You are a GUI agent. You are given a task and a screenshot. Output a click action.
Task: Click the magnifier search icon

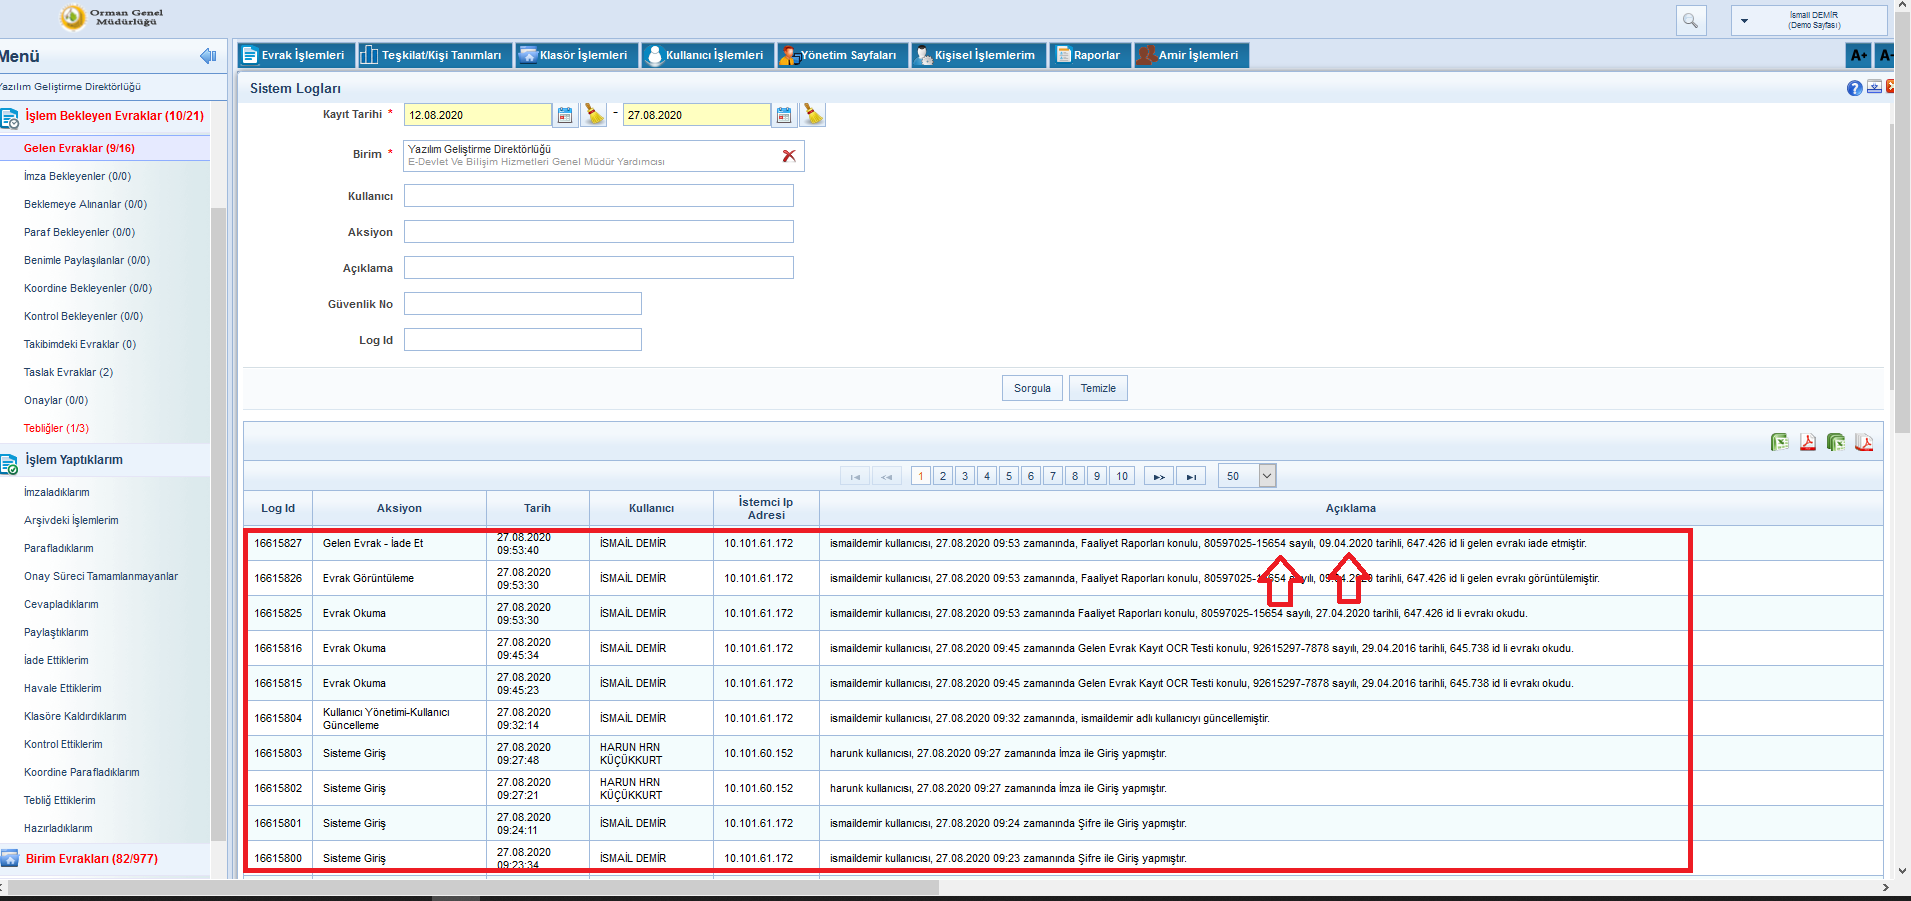tap(1690, 20)
